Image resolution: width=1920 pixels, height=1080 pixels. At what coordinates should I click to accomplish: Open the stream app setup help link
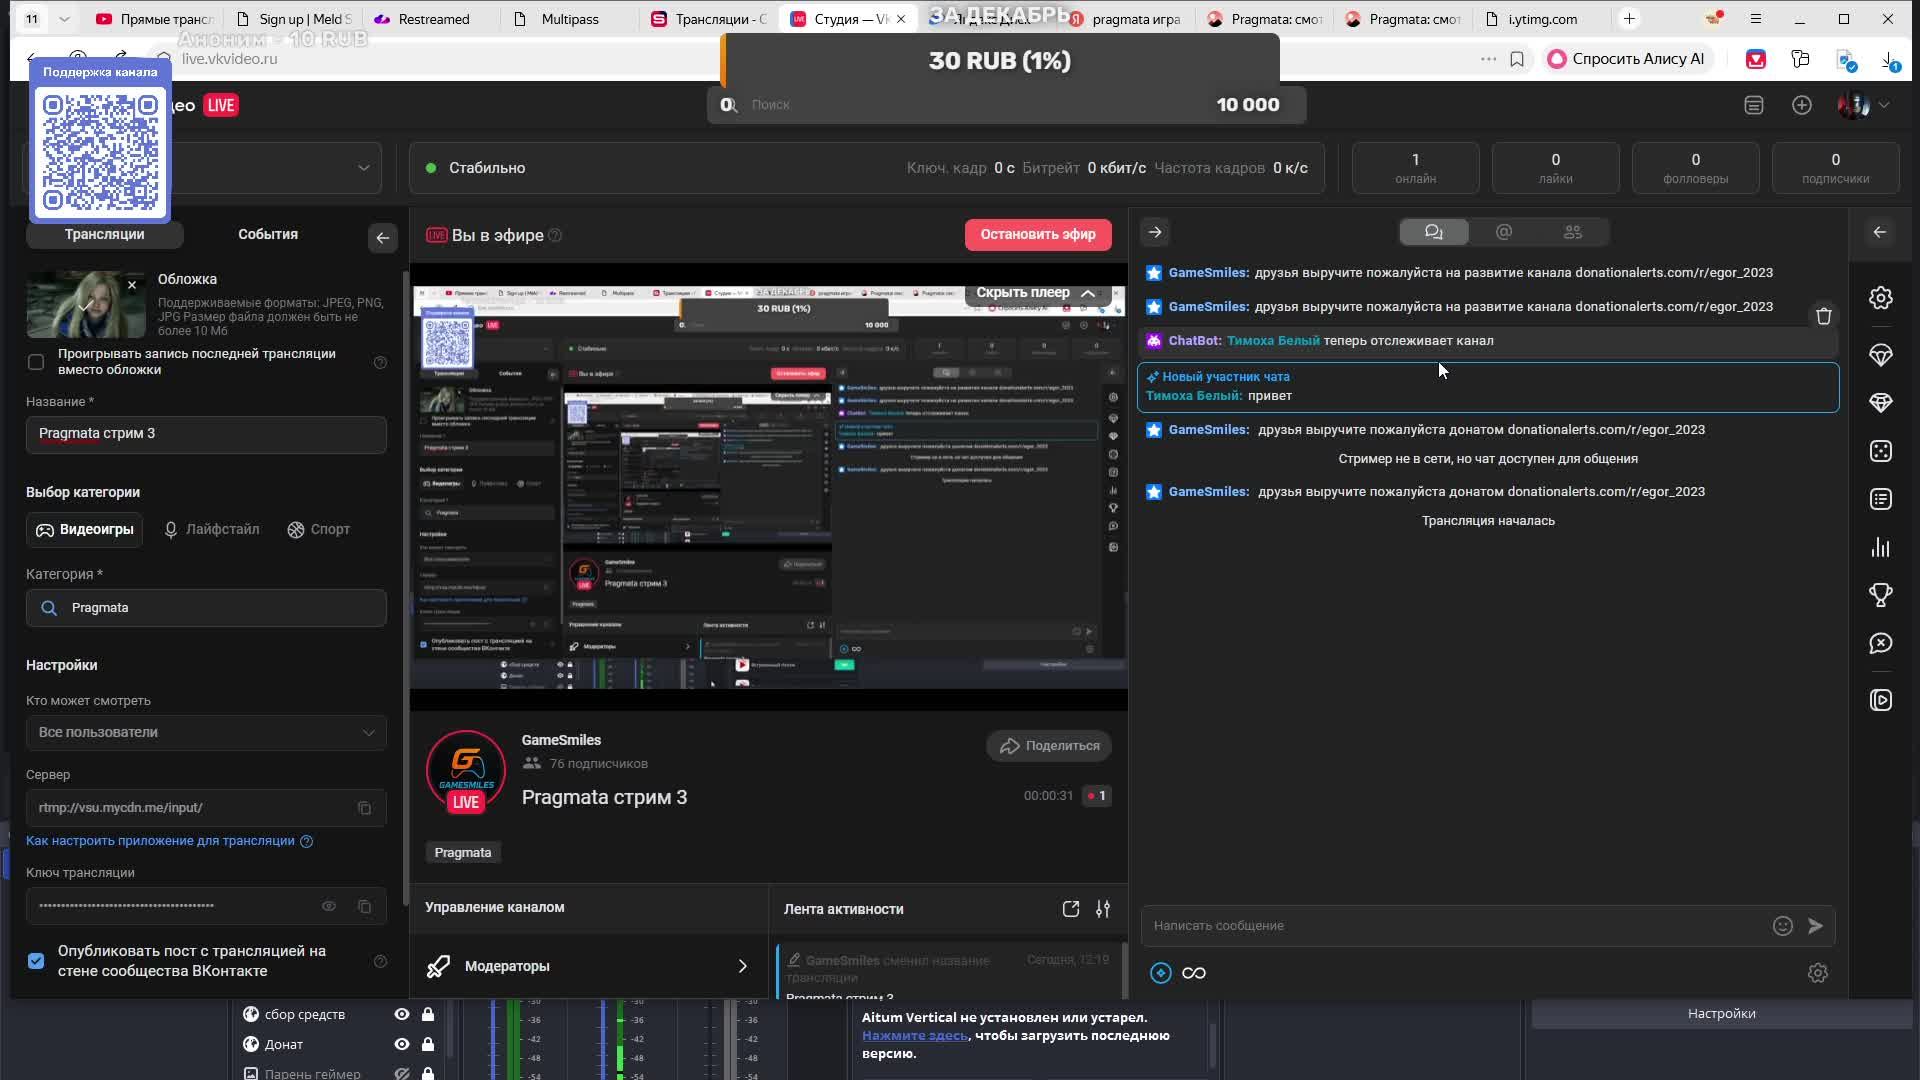click(160, 841)
